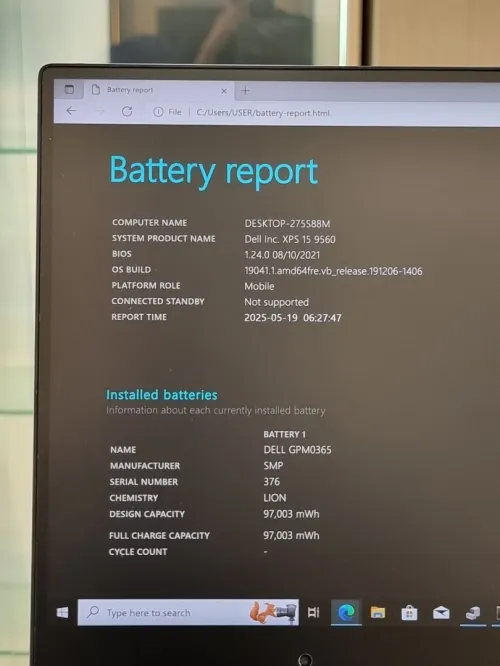Viewport: 500px width, 666px height.
Task: View the File site information icon
Action: [158, 112]
